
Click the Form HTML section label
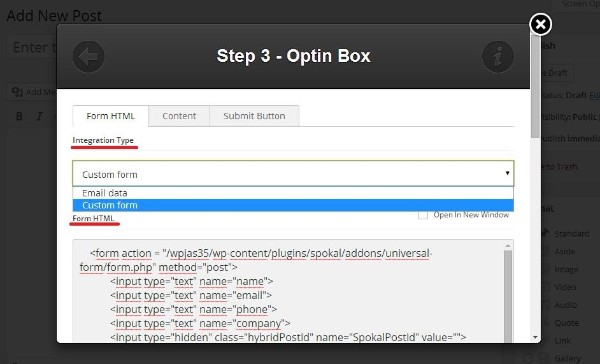point(93,218)
